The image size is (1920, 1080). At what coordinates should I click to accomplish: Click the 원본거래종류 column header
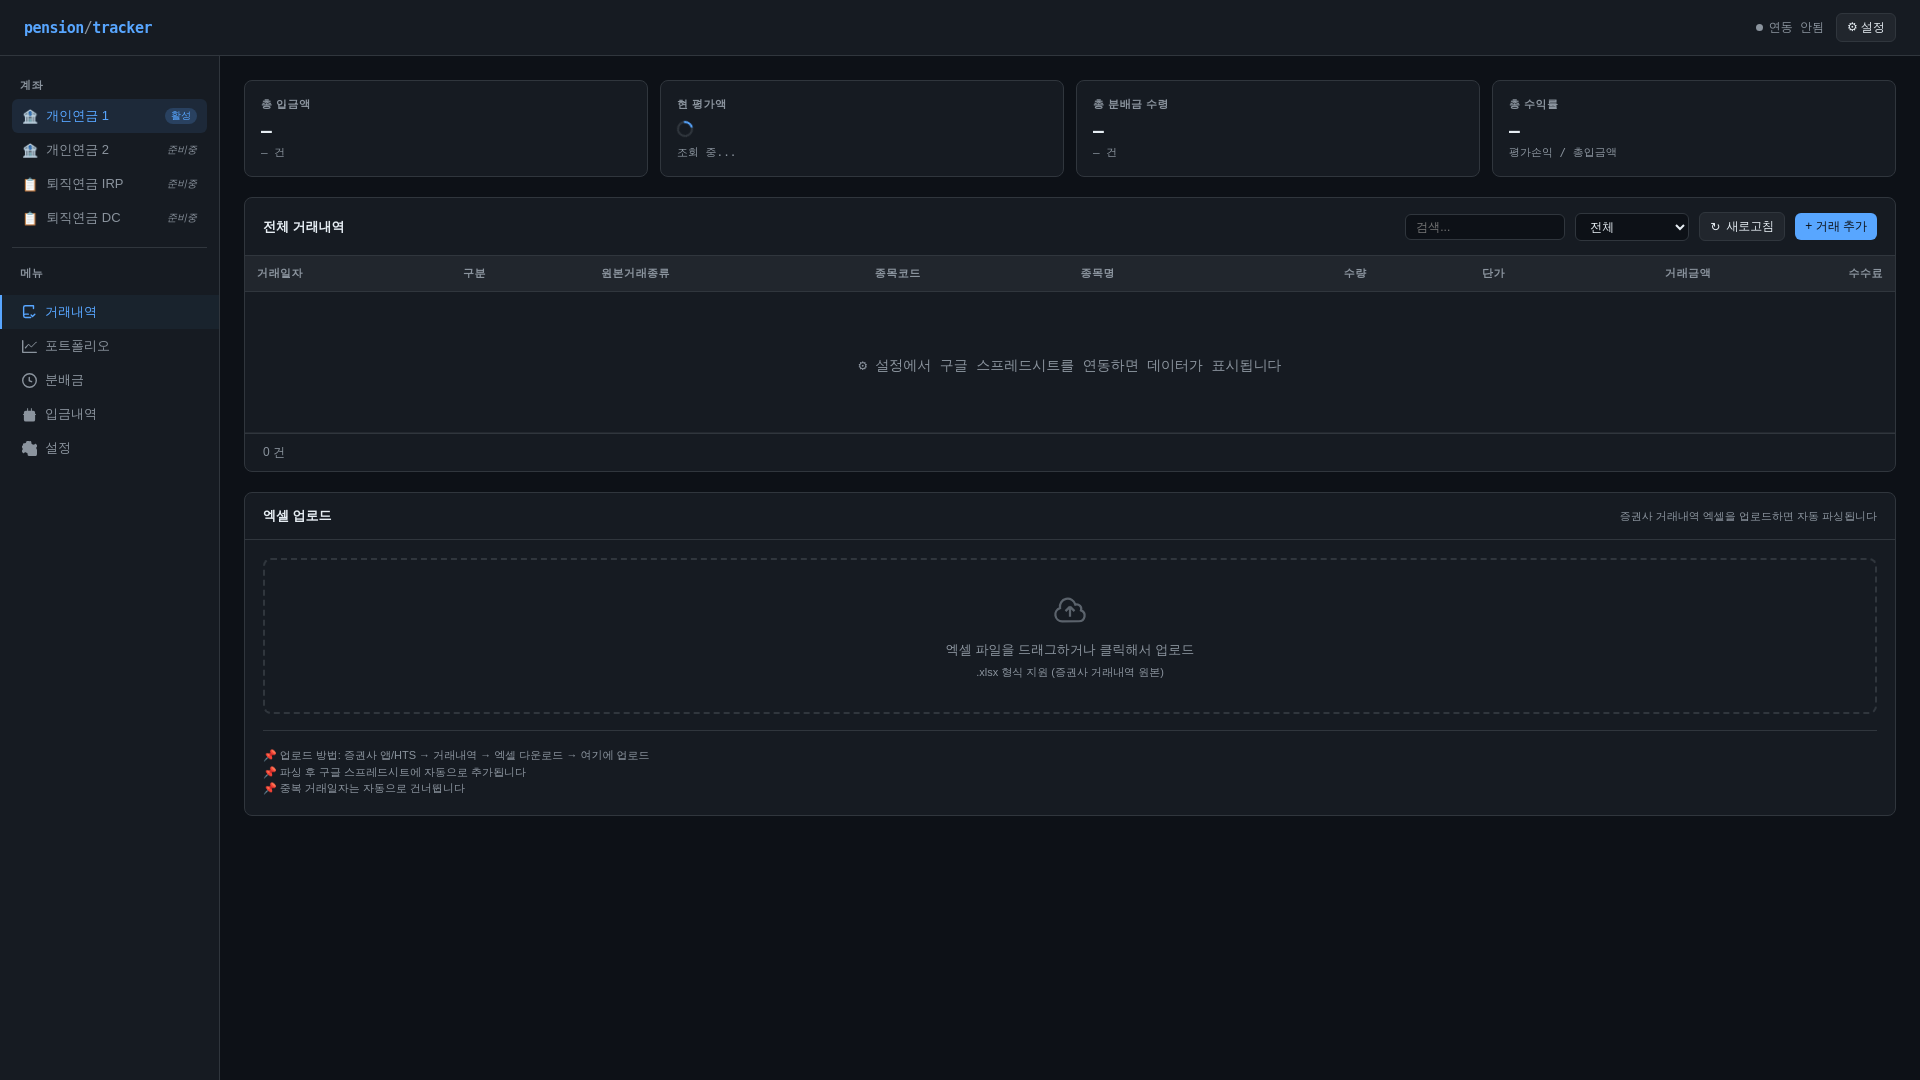click(x=635, y=273)
